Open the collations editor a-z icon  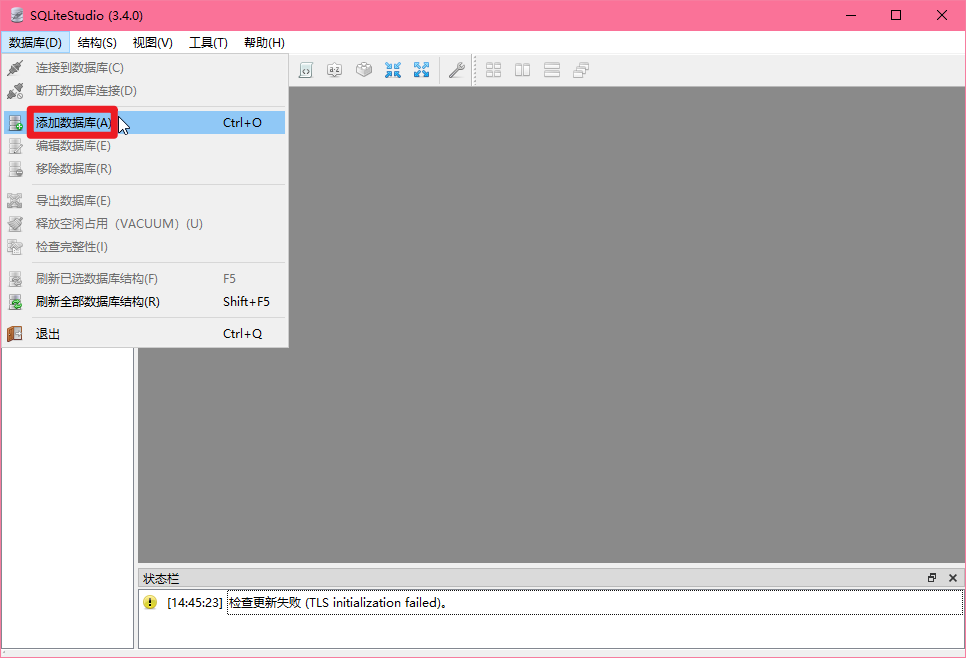335,70
